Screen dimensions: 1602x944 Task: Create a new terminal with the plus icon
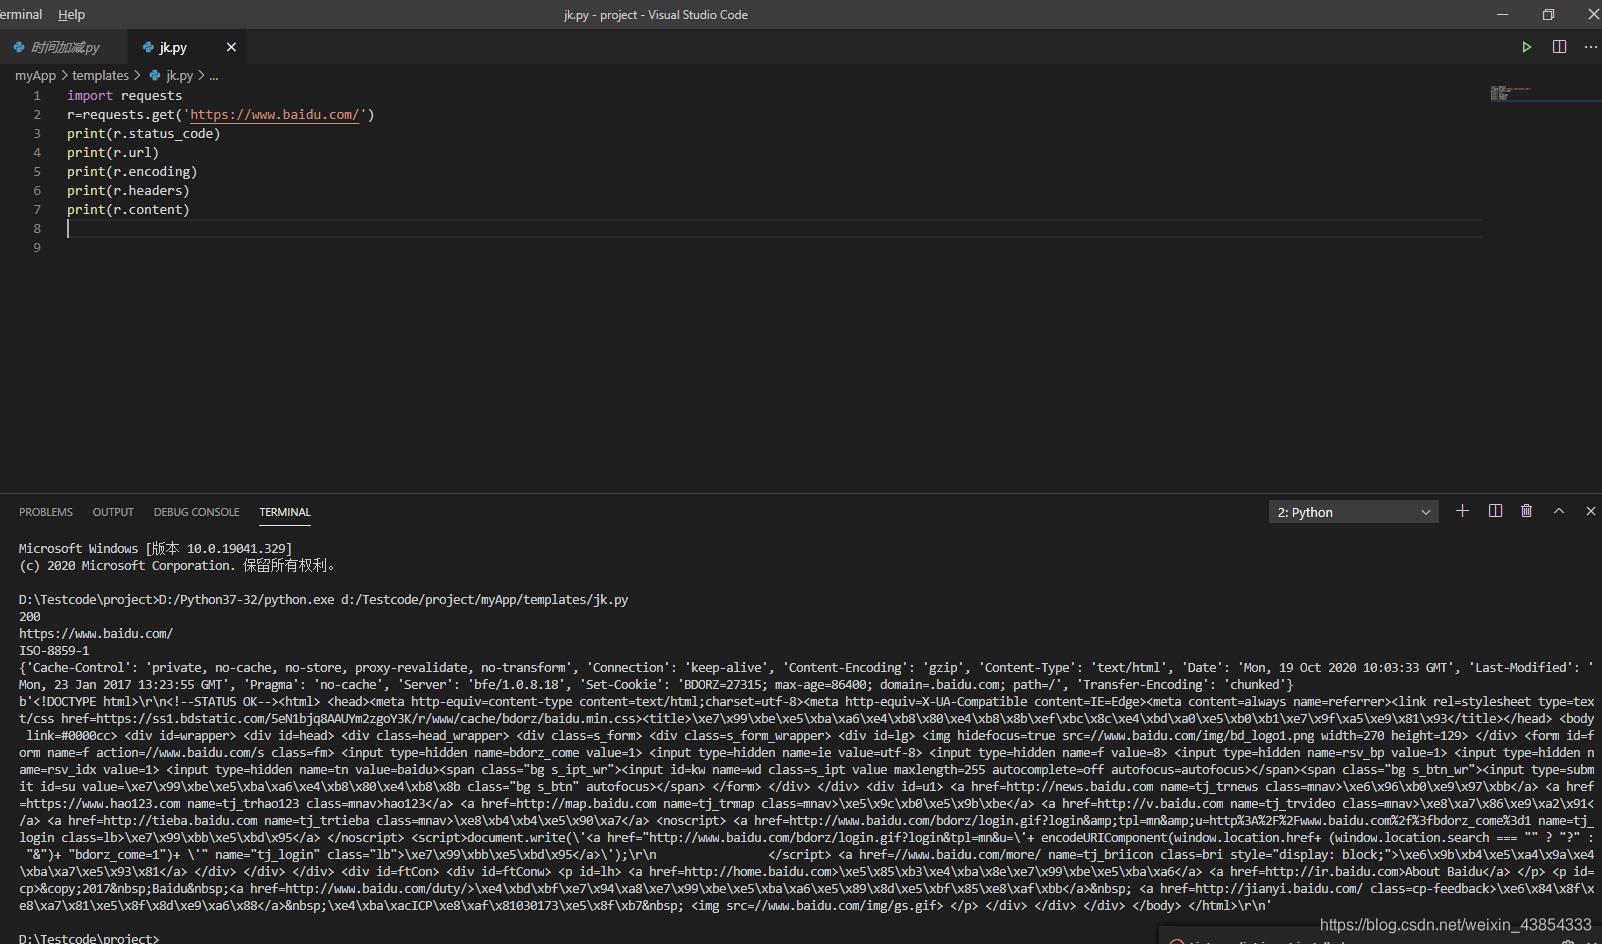[1462, 510]
